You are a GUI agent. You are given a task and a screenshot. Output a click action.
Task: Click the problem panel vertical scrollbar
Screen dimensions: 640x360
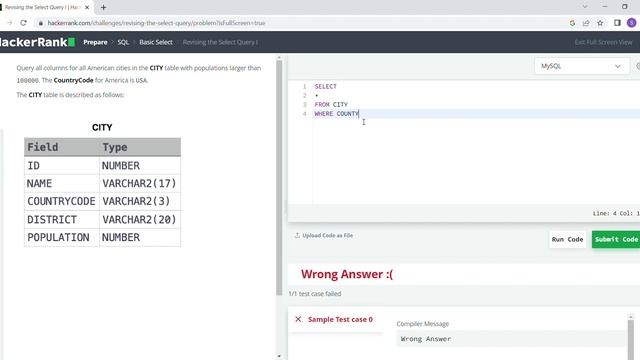[279, 178]
